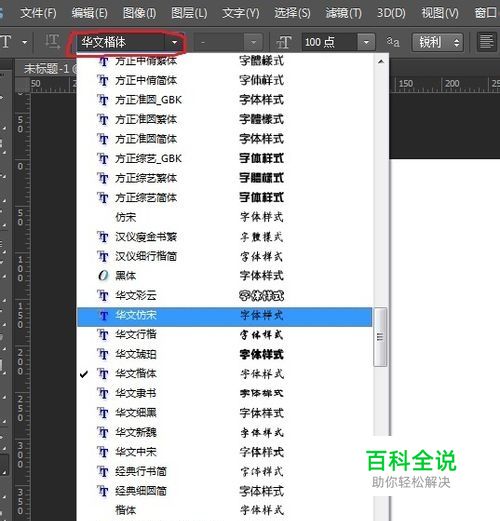This screenshot has width=500, height=521.
Task: Click the TrueType icon beside 华文彩云
Action: pyautogui.click(x=103, y=295)
